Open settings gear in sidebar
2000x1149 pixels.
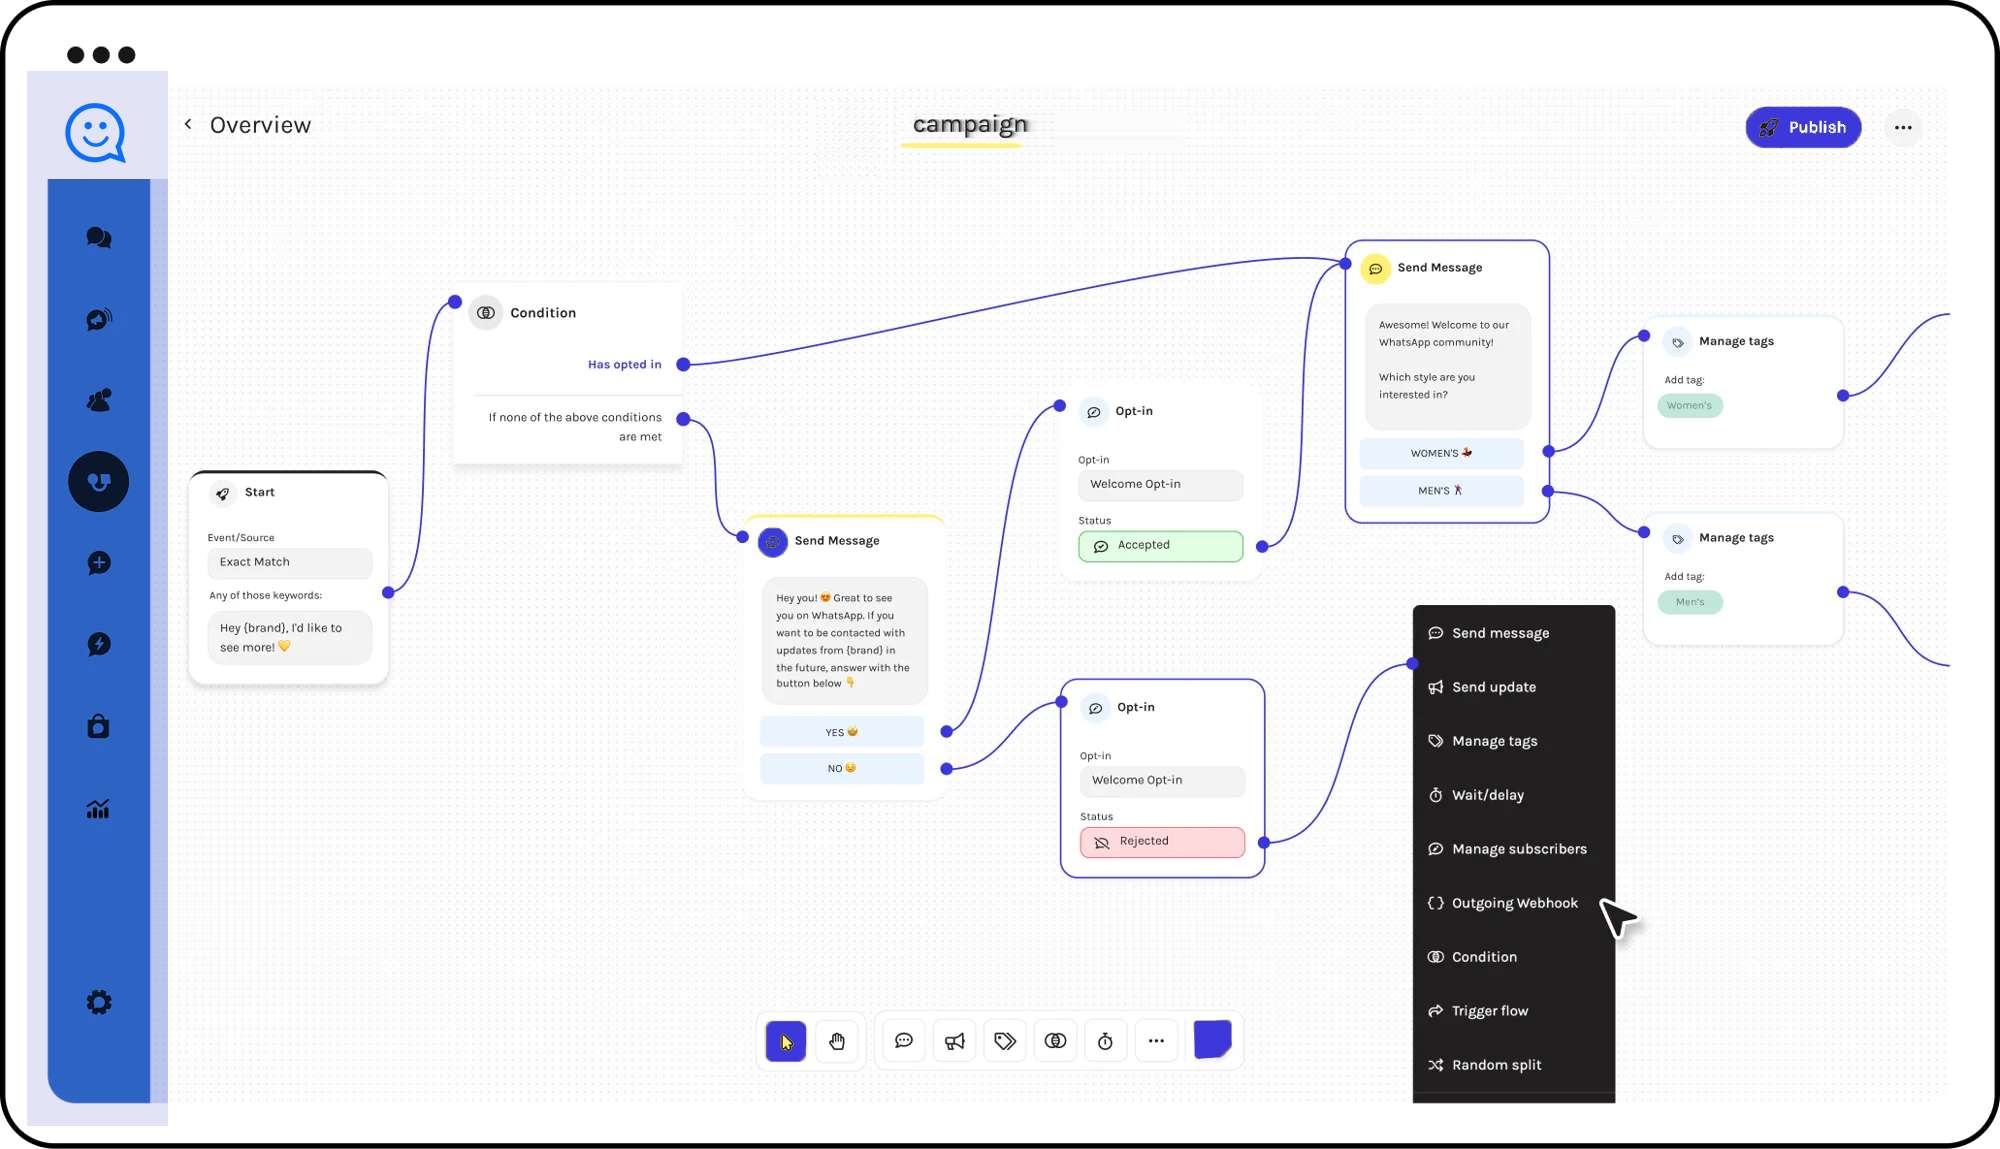click(x=99, y=1002)
